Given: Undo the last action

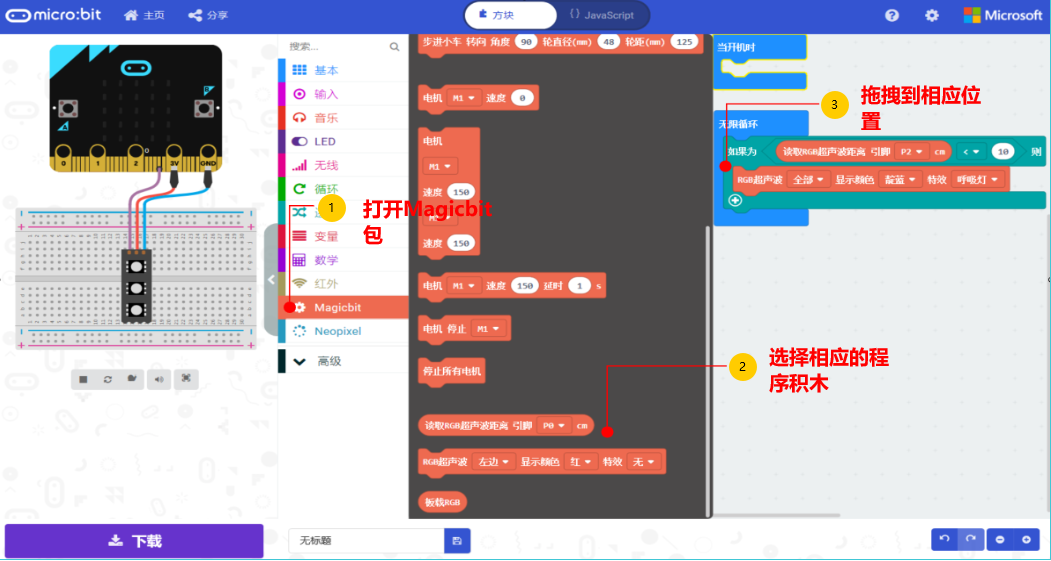Looking at the screenshot, I should 944,540.
